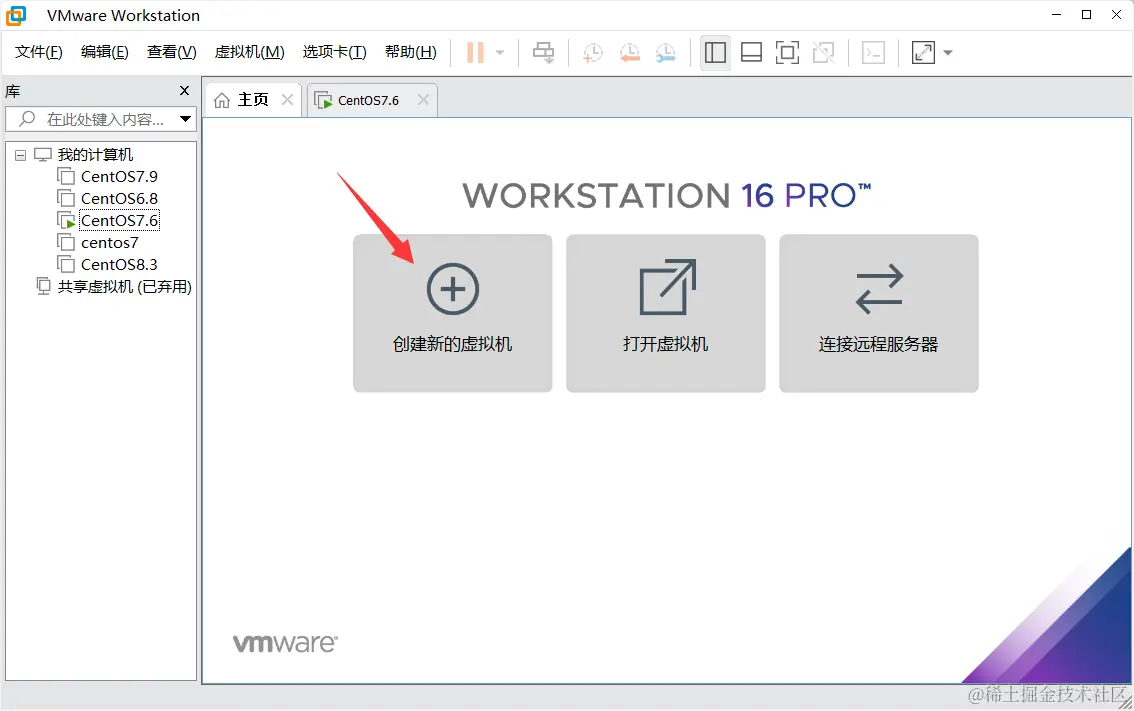Enter full screen mode icon
This screenshot has height=711, width=1134.
(787, 52)
